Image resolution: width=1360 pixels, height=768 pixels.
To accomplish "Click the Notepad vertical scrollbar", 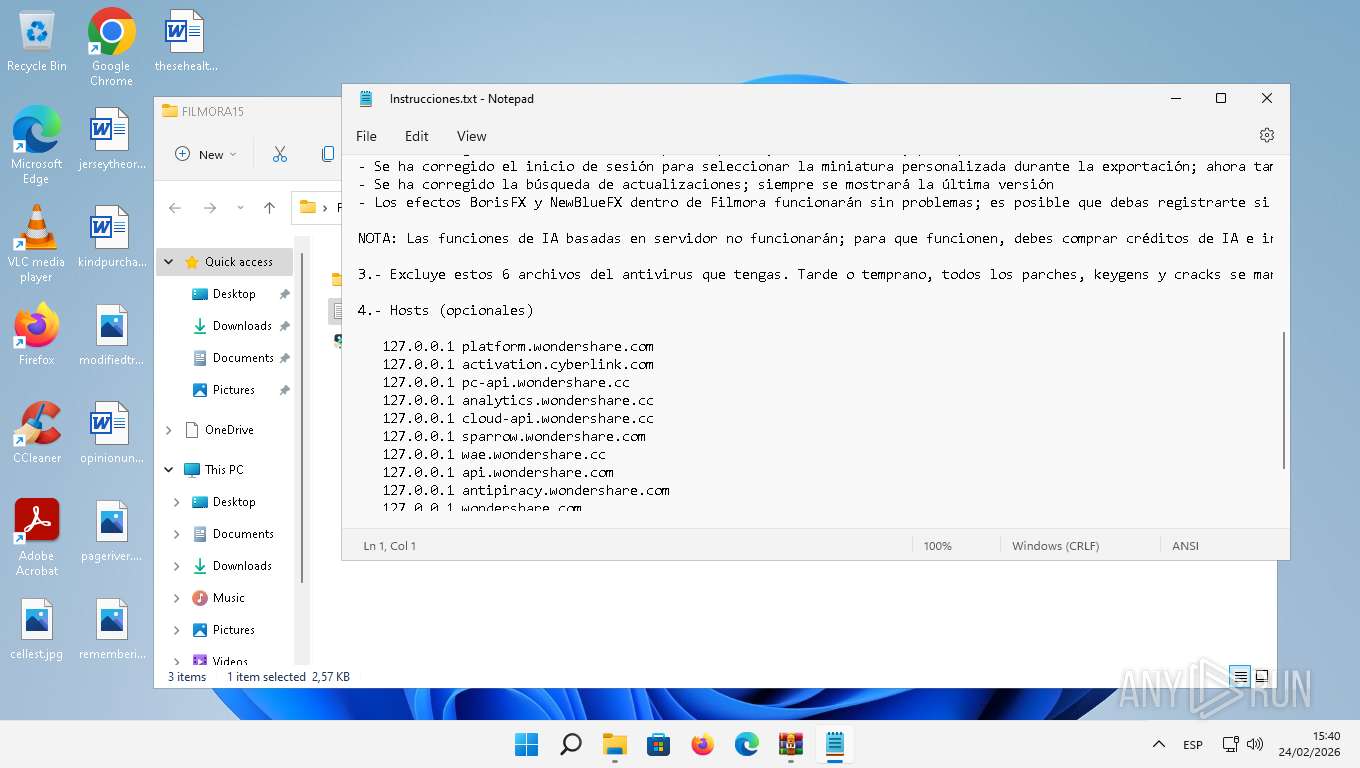I will pyautogui.click(x=1283, y=400).
